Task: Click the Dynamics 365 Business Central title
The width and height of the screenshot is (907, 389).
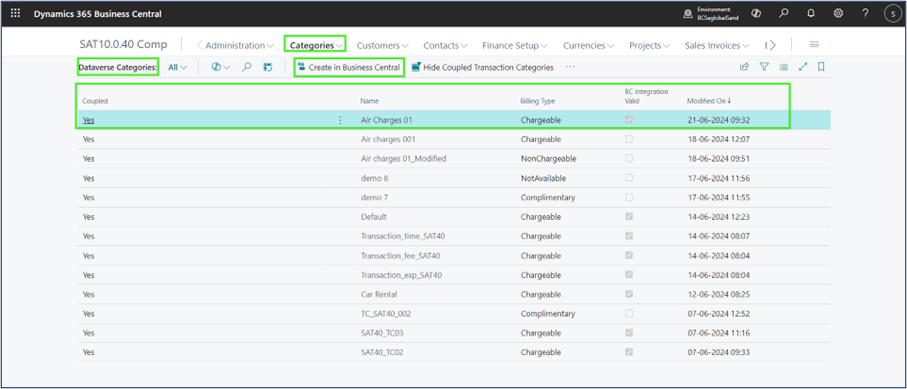Action: click(x=98, y=14)
